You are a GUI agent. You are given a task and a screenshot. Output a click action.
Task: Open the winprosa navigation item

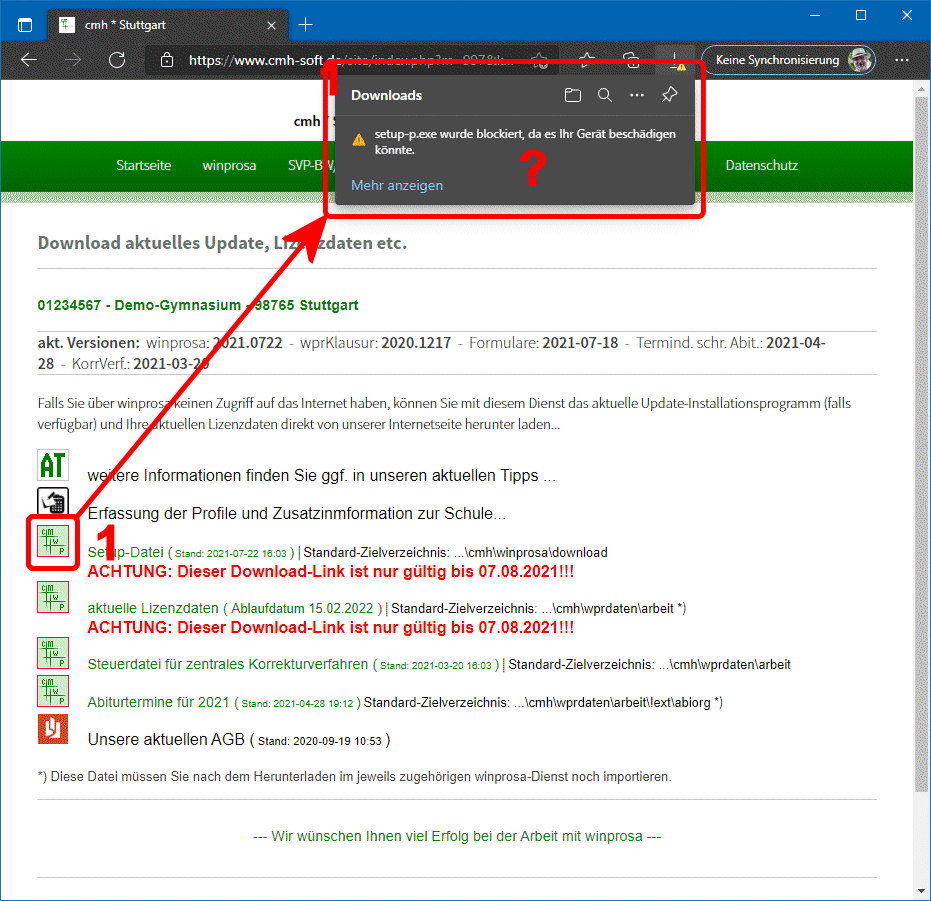(229, 166)
